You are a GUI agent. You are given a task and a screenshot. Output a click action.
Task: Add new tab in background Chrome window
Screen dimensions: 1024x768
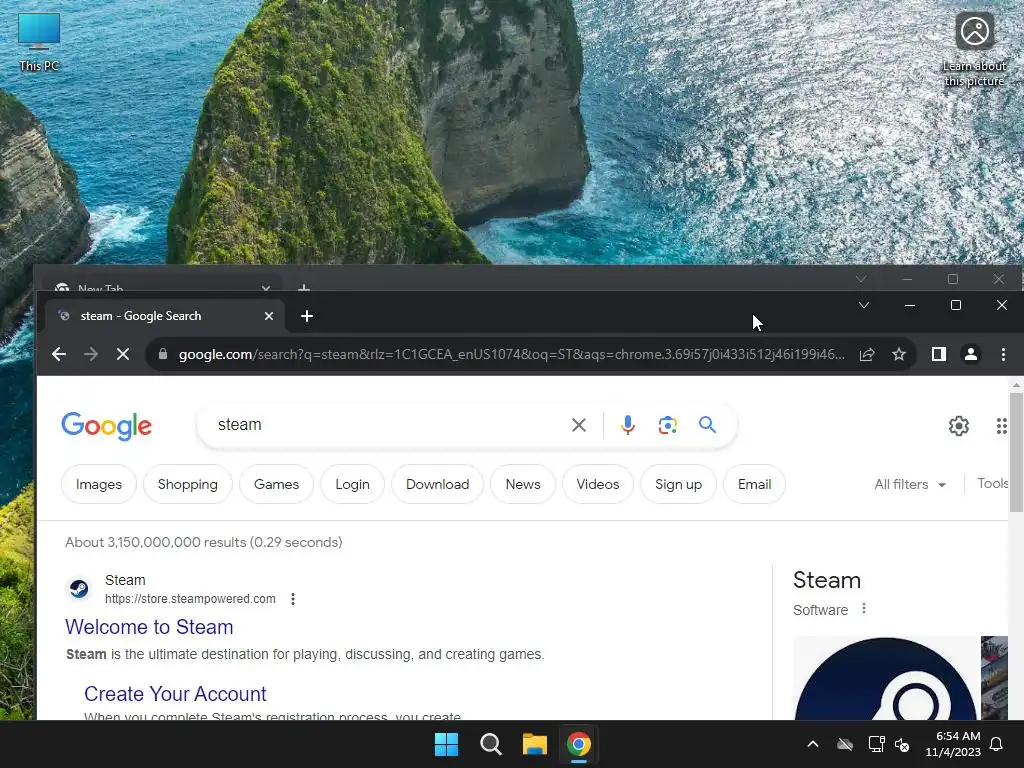pos(304,287)
